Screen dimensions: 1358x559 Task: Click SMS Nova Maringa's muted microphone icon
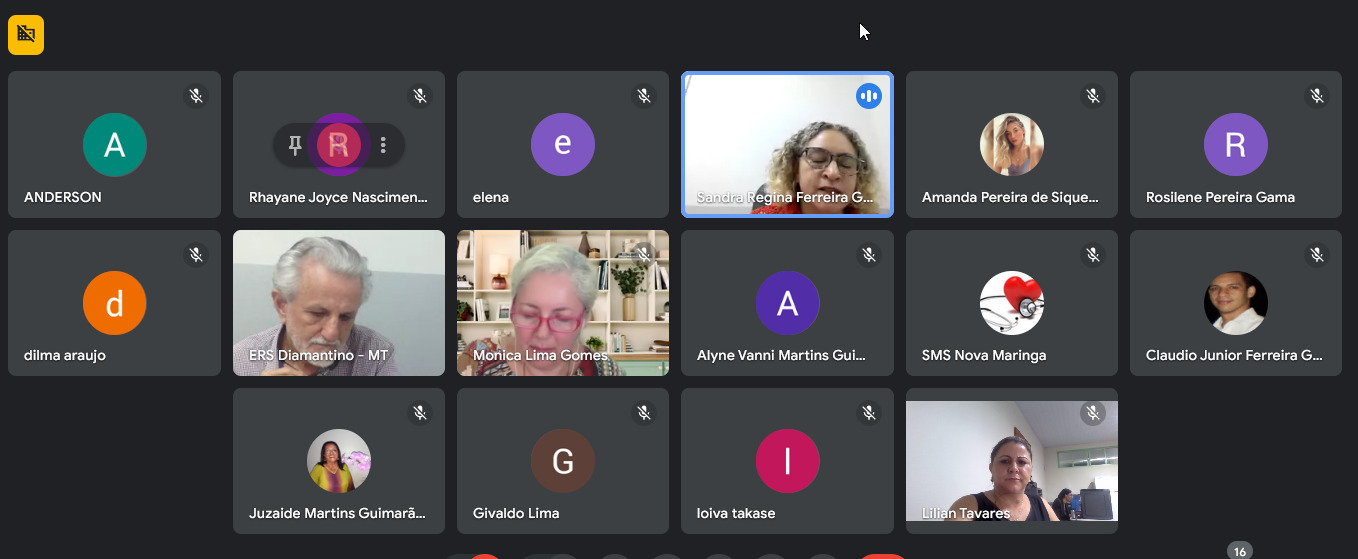(1094, 255)
